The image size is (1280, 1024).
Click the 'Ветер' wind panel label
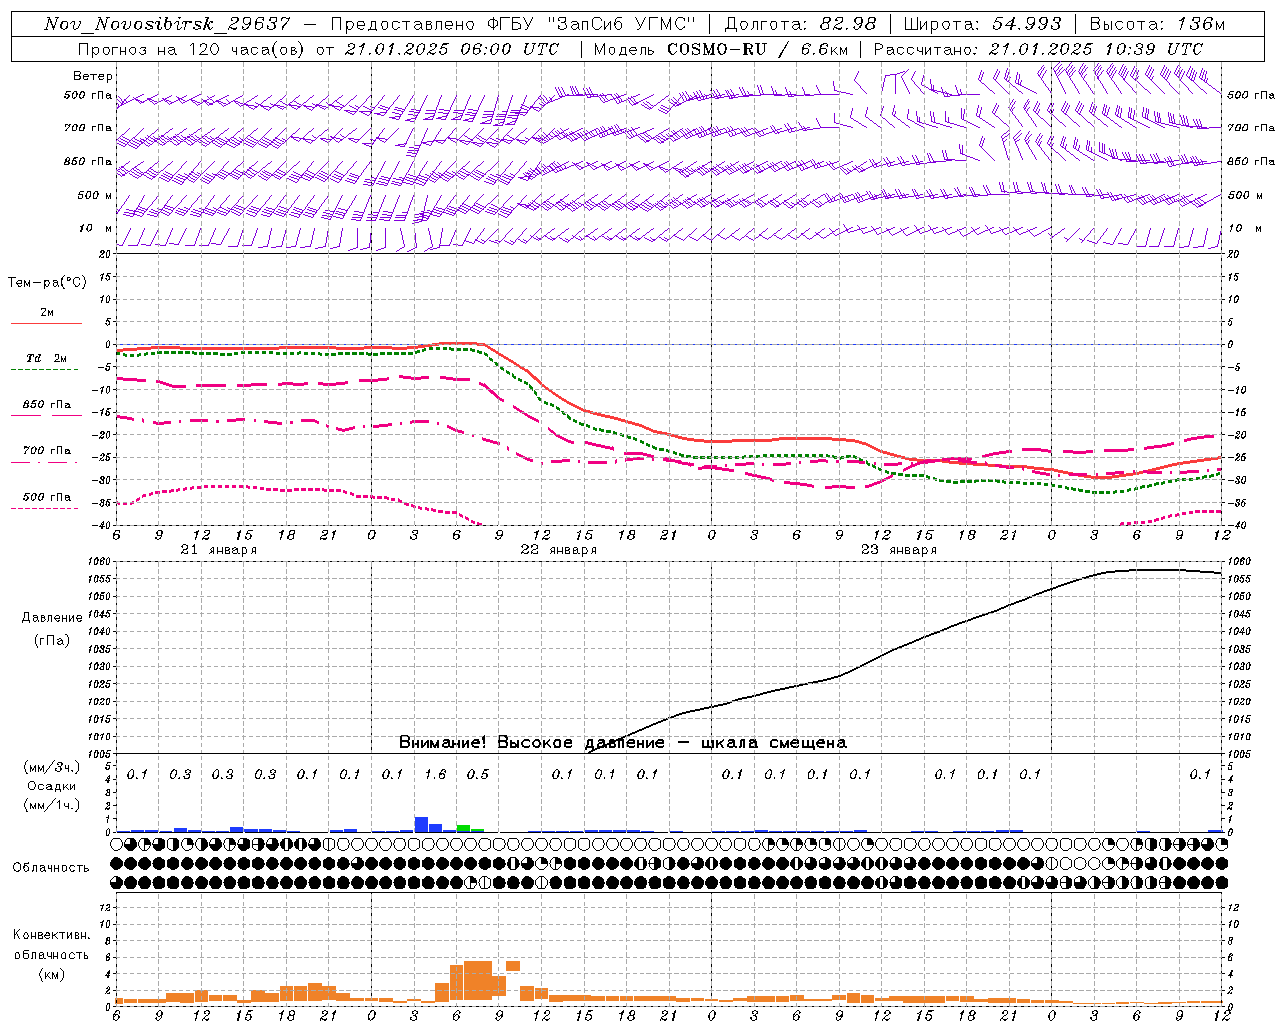click(93, 76)
